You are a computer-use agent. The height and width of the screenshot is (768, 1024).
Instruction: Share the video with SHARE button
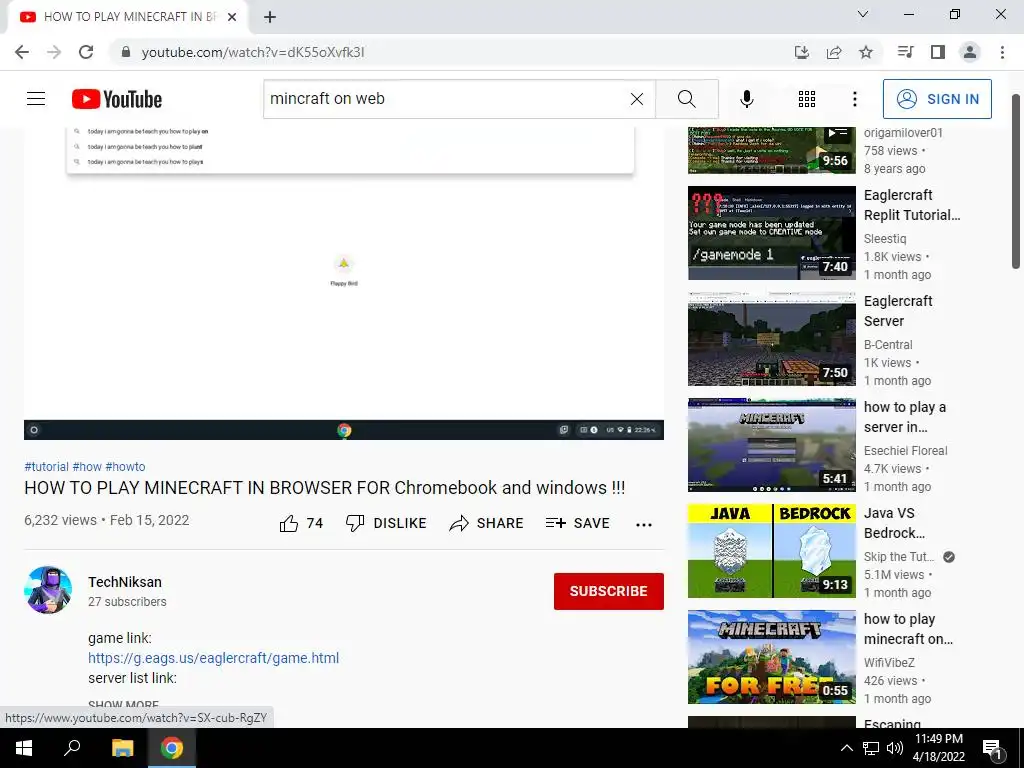[487, 523]
